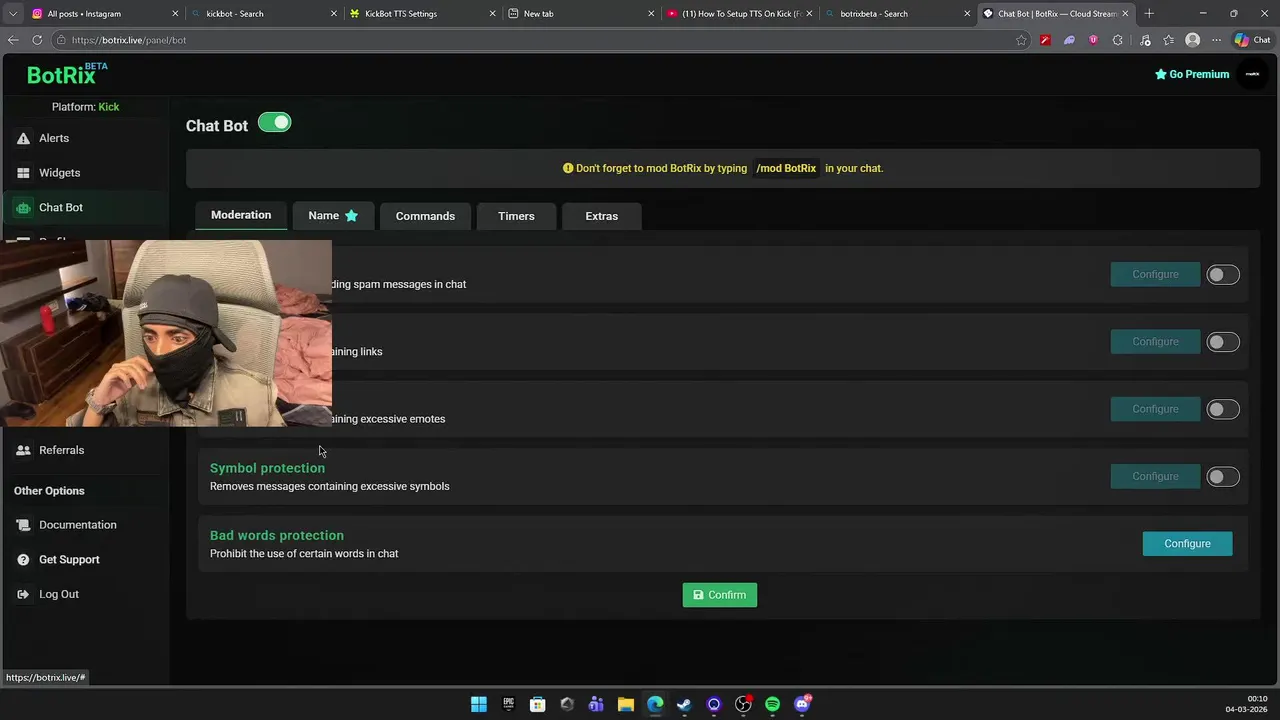Switch to the Extras tab
Viewport: 1280px width, 720px height.
pyautogui.click(x=601, y=216)
